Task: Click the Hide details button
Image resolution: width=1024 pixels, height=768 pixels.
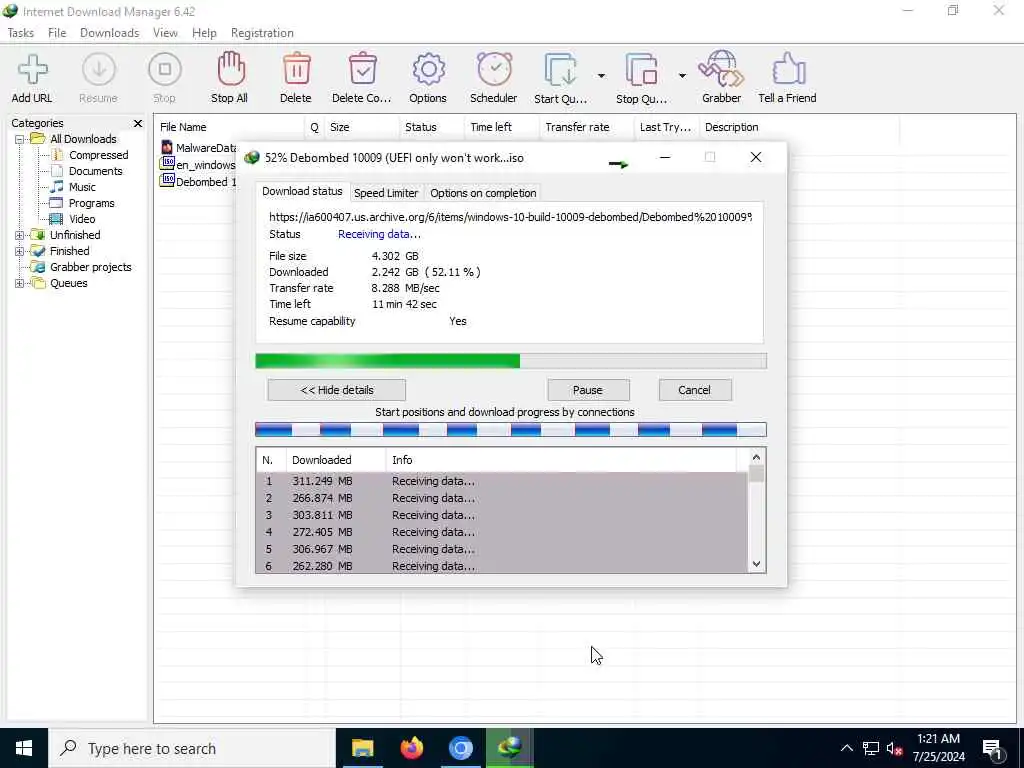Action: (x=336, y=390)
